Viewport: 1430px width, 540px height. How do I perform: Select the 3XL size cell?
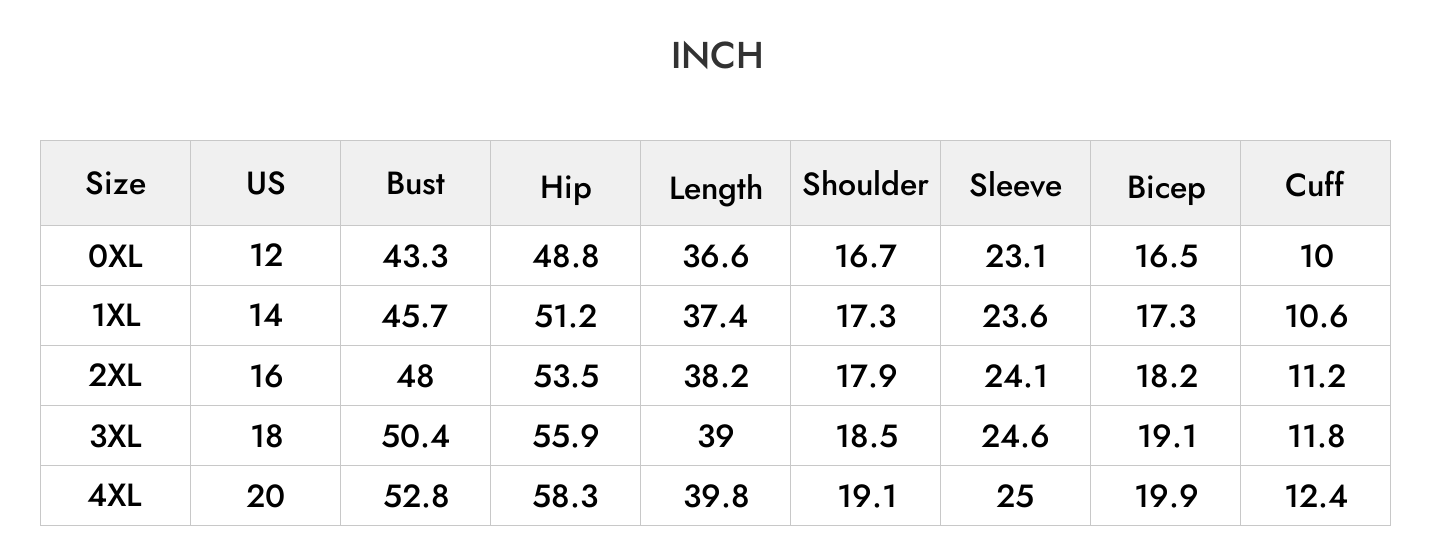point(115,436)
